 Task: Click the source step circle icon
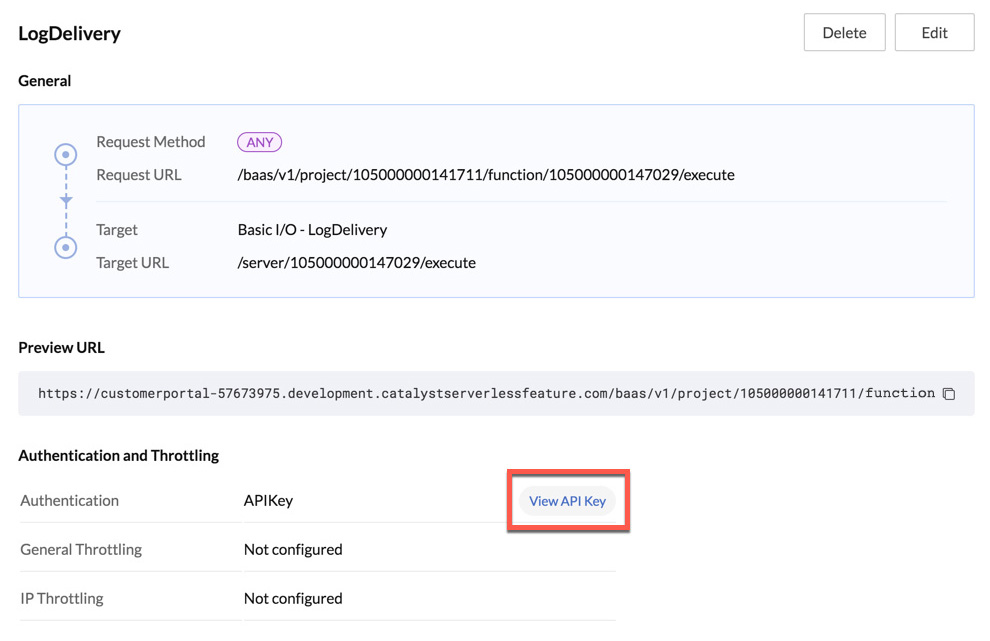pos(65,155)
